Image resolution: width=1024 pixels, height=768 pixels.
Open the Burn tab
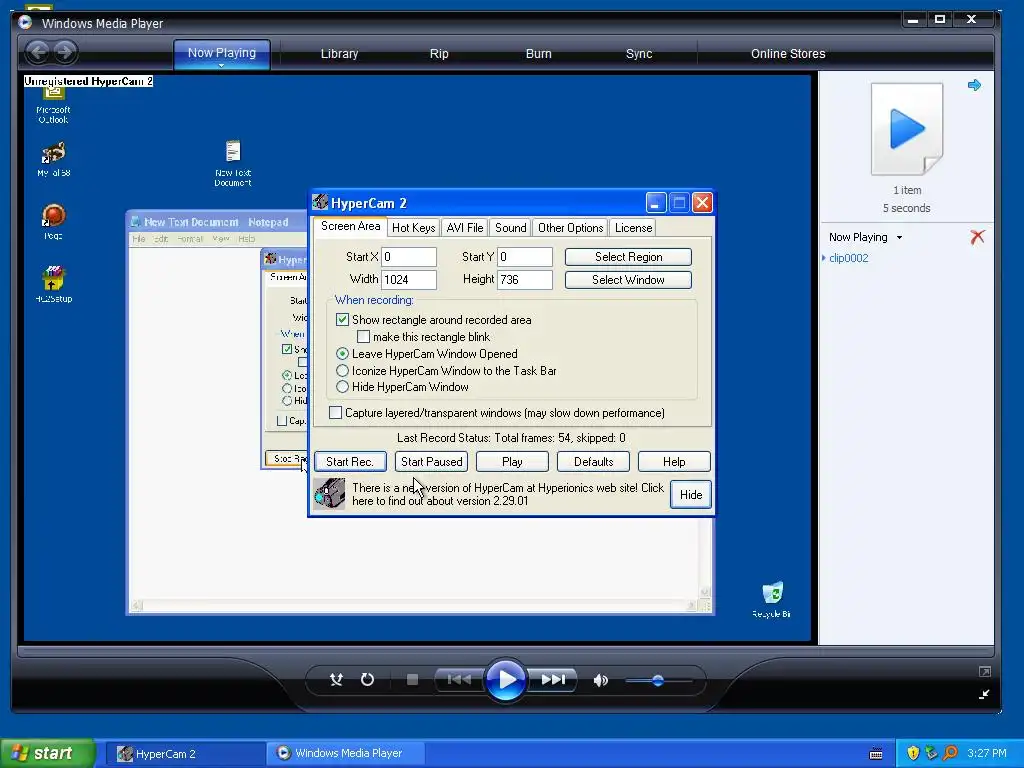[538, 54]
